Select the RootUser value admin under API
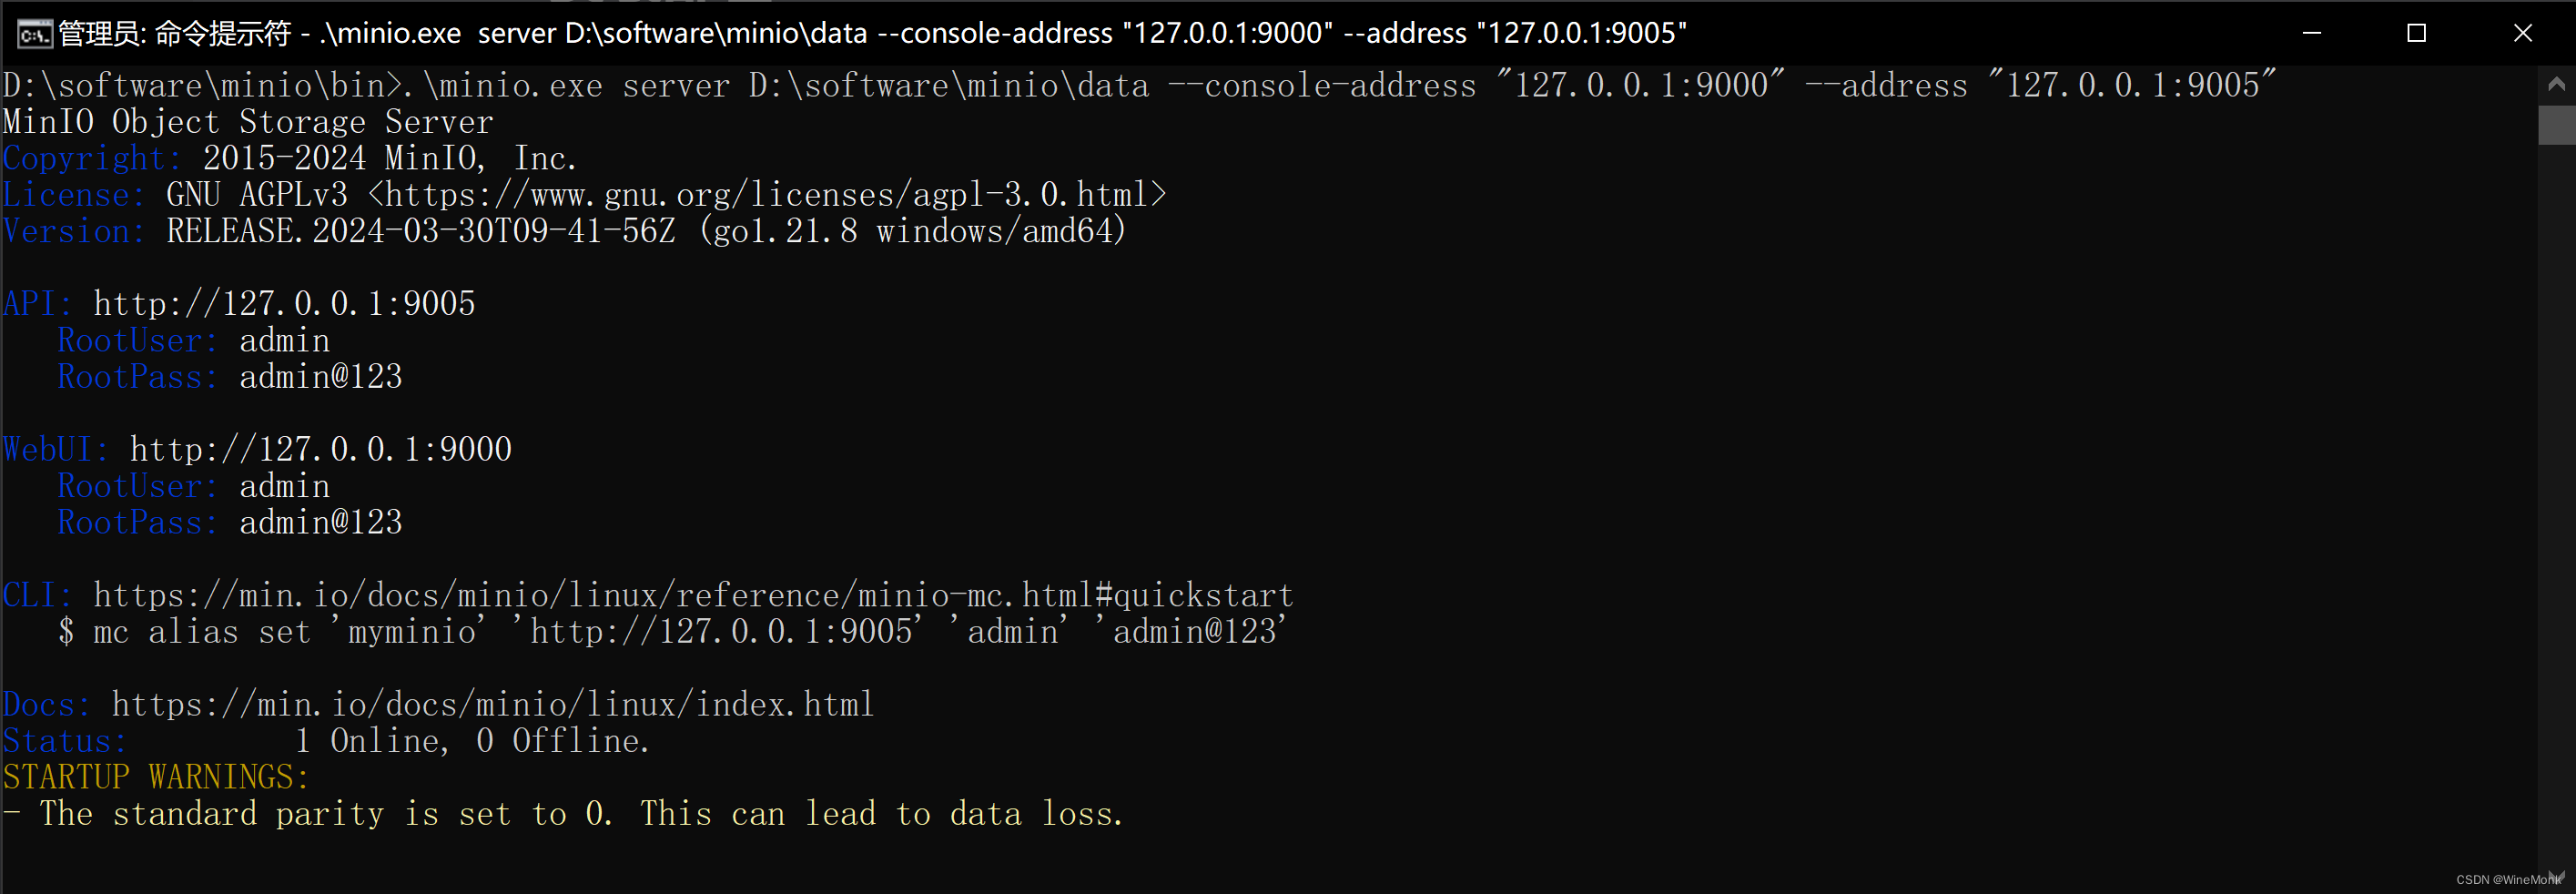The image size is (2576, 894). tap(284, 340)
